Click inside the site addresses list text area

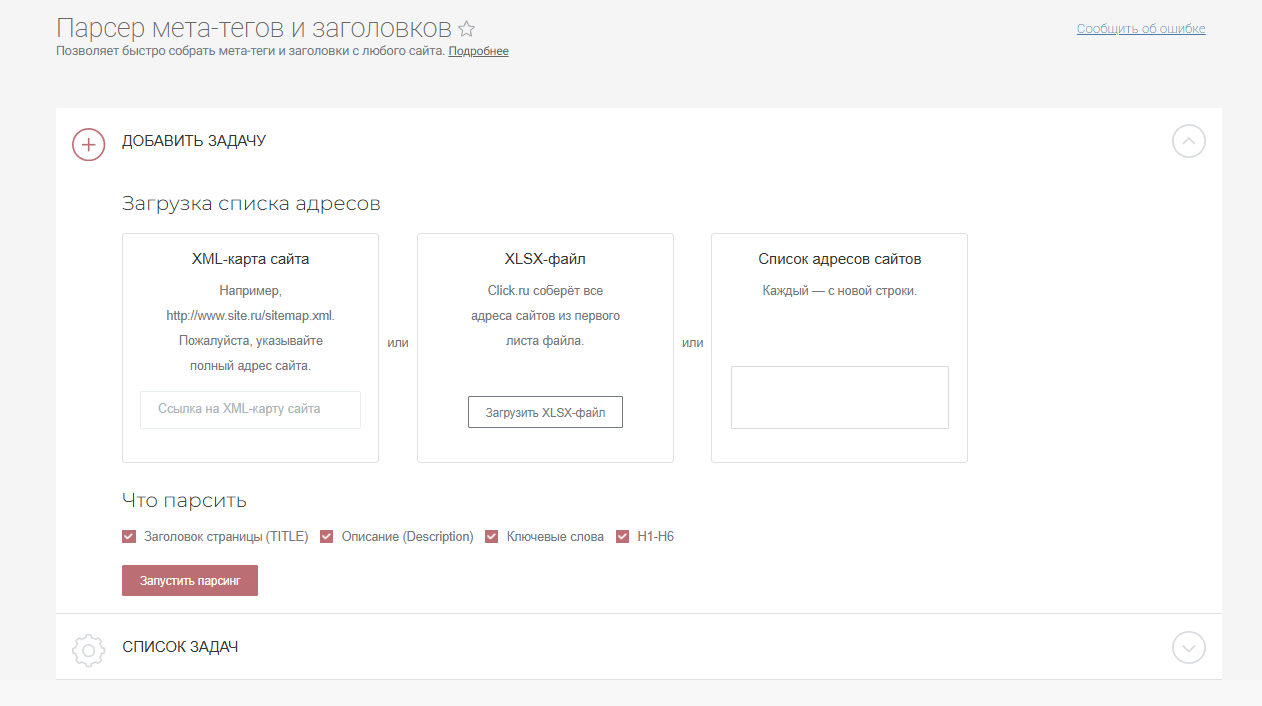click(x=839, y=397)
